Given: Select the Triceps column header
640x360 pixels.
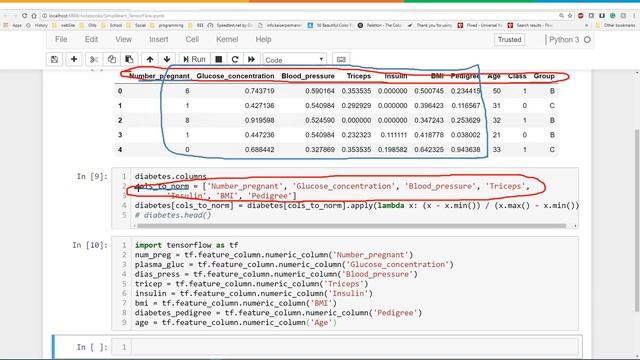Looking at the screenshot, I should tap(359, 76).
